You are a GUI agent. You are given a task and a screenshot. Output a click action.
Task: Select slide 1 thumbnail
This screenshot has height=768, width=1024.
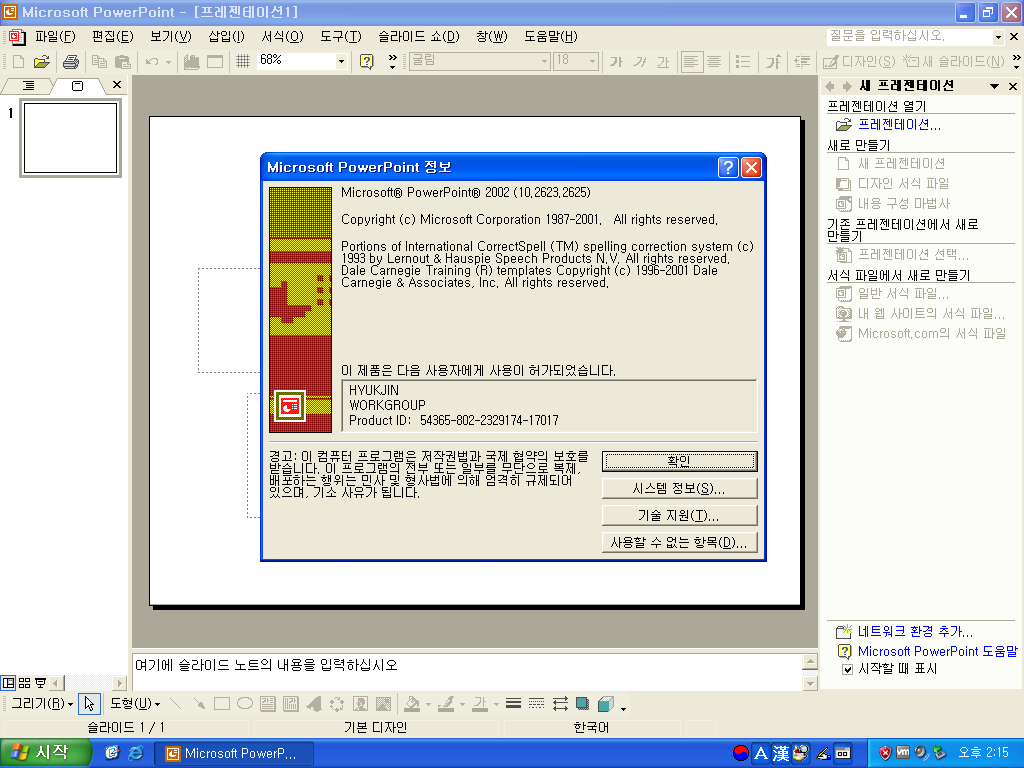(71, 138)
